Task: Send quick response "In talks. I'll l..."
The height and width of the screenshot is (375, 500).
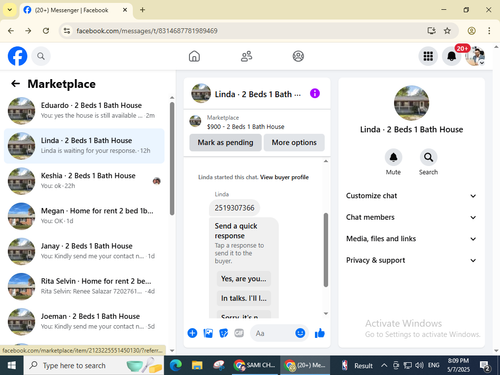Action: point(244,298)
